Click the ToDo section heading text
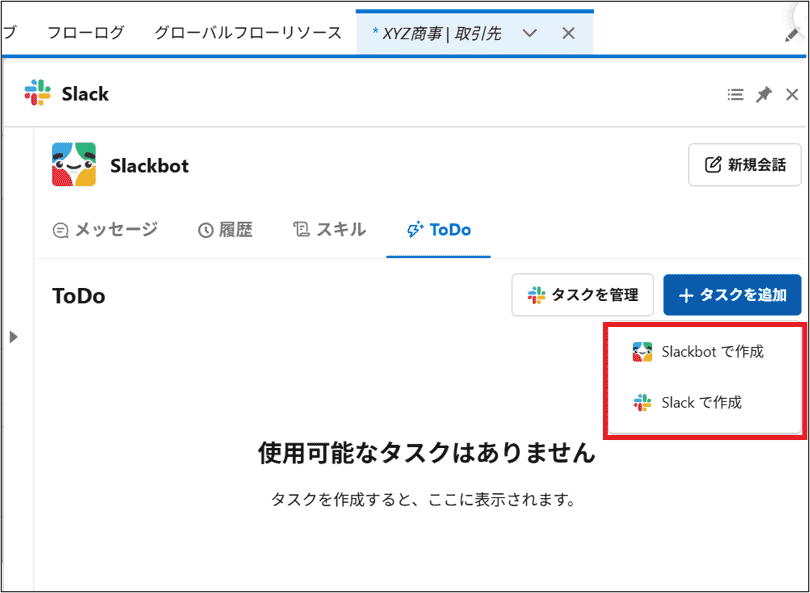Screen dimensions: 810x593 pyautogui.click(x=79, y=296)
